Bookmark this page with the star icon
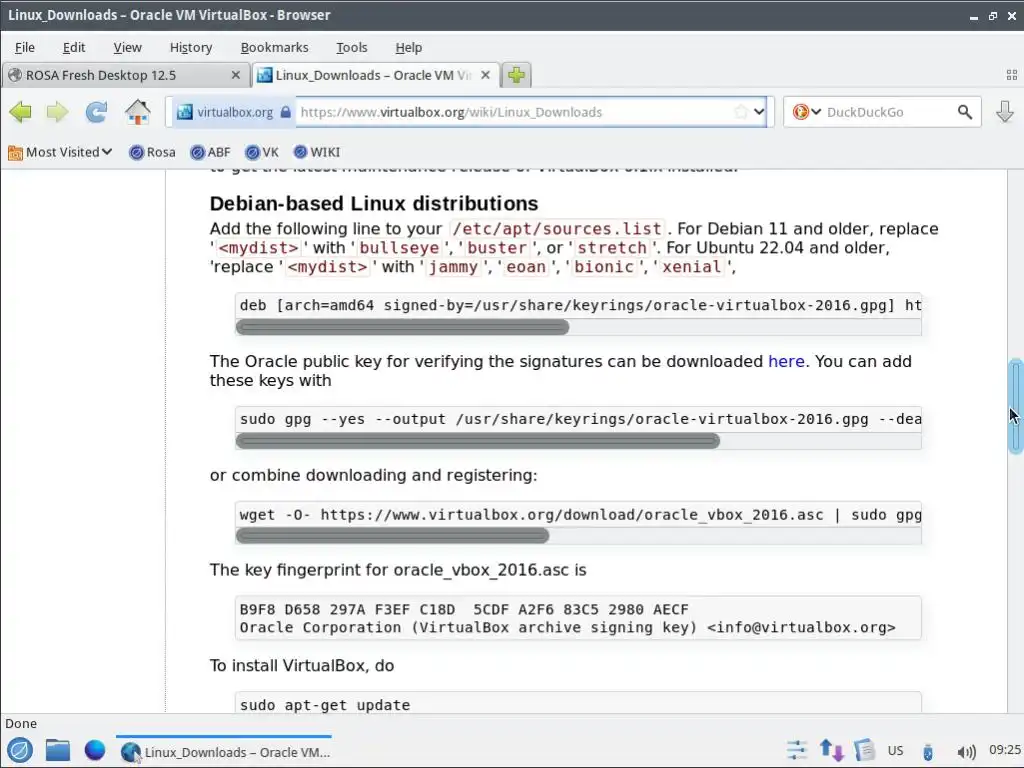The width and height of the screenshot is (1024, 768). pos(741,112)
